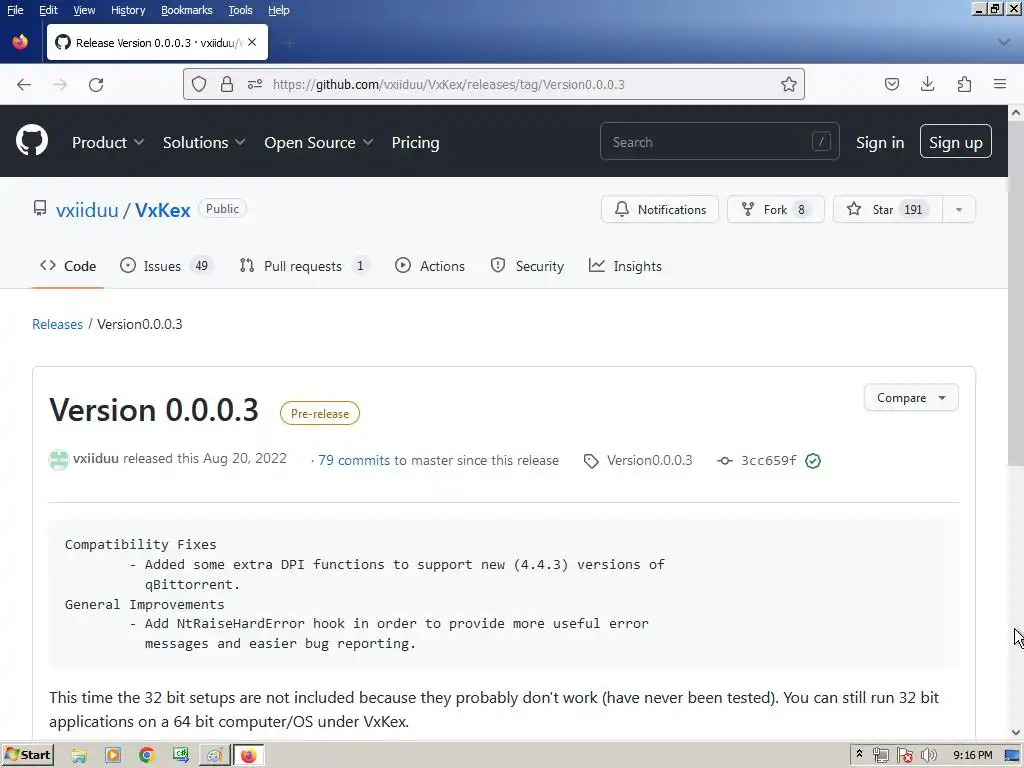Open the Issues tab
This screenshot has width=1024, height=768.
[x=167, y=266]
